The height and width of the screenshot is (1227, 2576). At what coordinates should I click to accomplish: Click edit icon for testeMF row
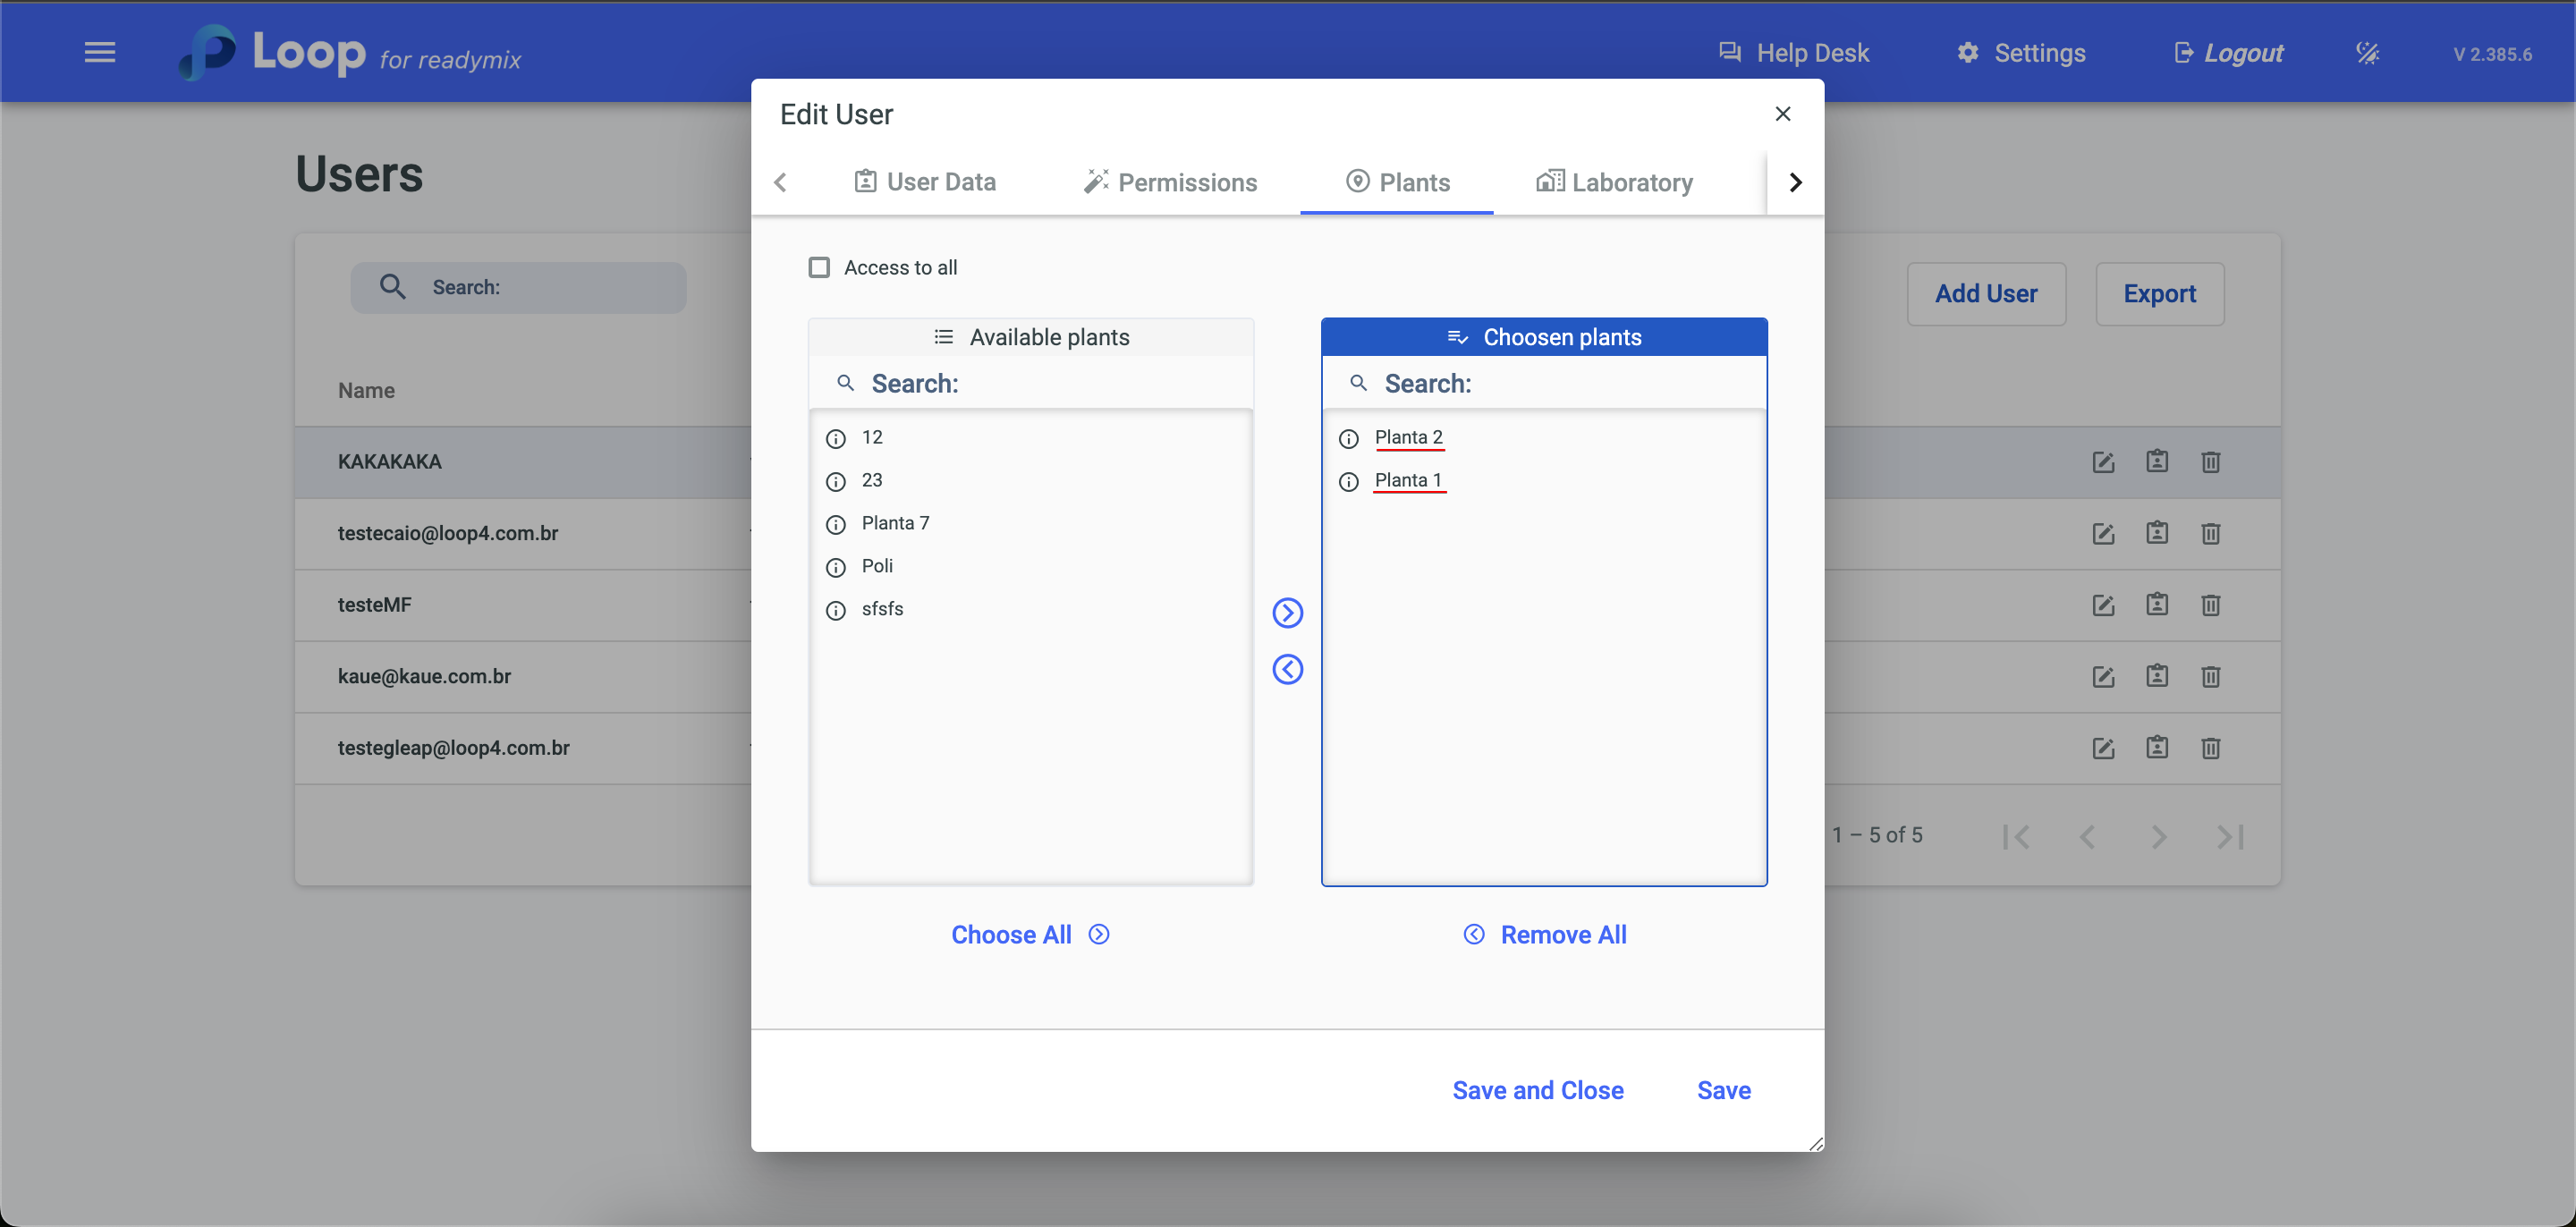pos(2102,605)
